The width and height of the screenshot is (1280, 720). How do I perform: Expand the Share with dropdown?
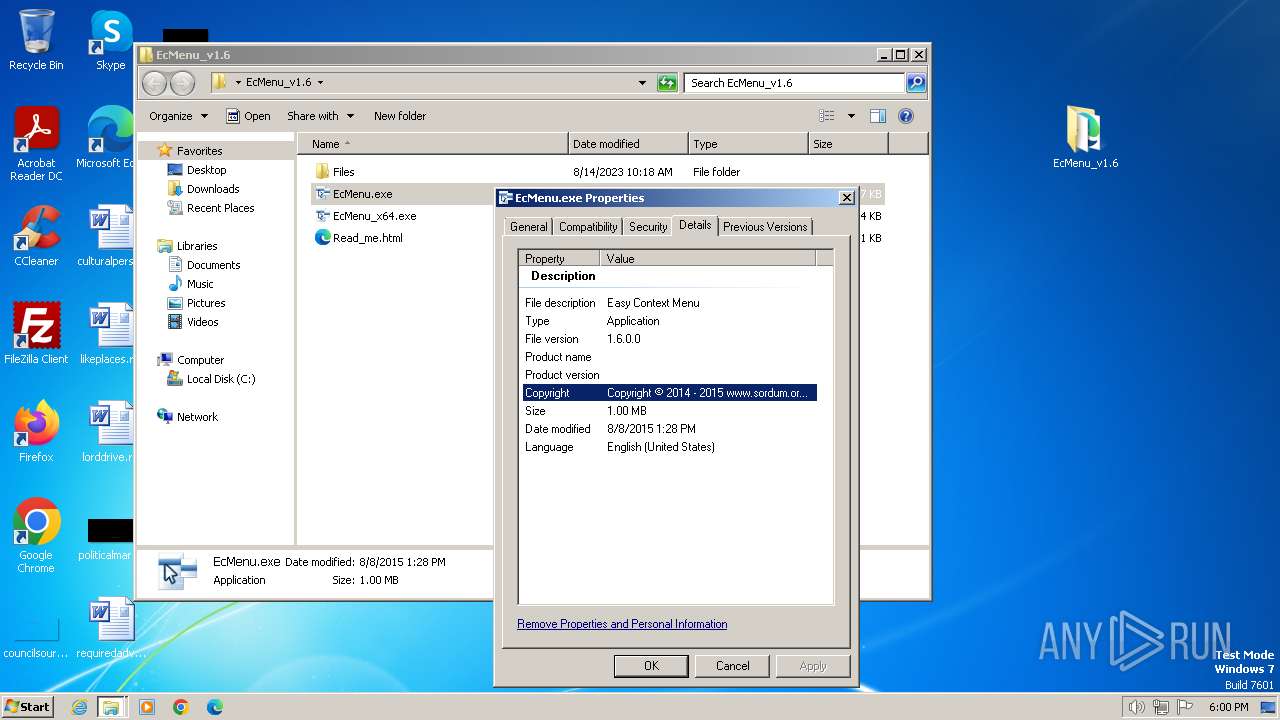tap(320, 116)
